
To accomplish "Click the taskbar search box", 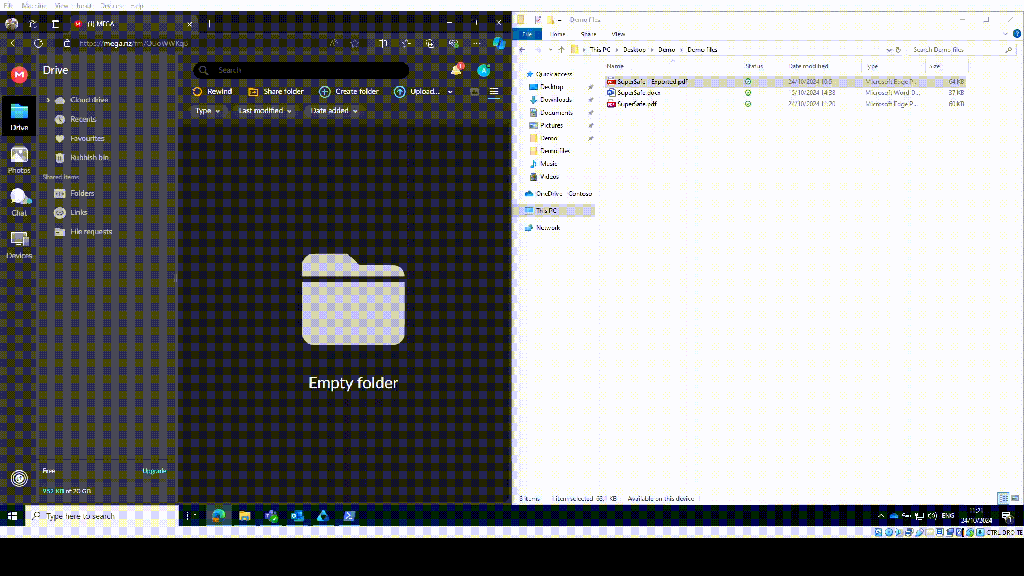I will pos(103,516).
